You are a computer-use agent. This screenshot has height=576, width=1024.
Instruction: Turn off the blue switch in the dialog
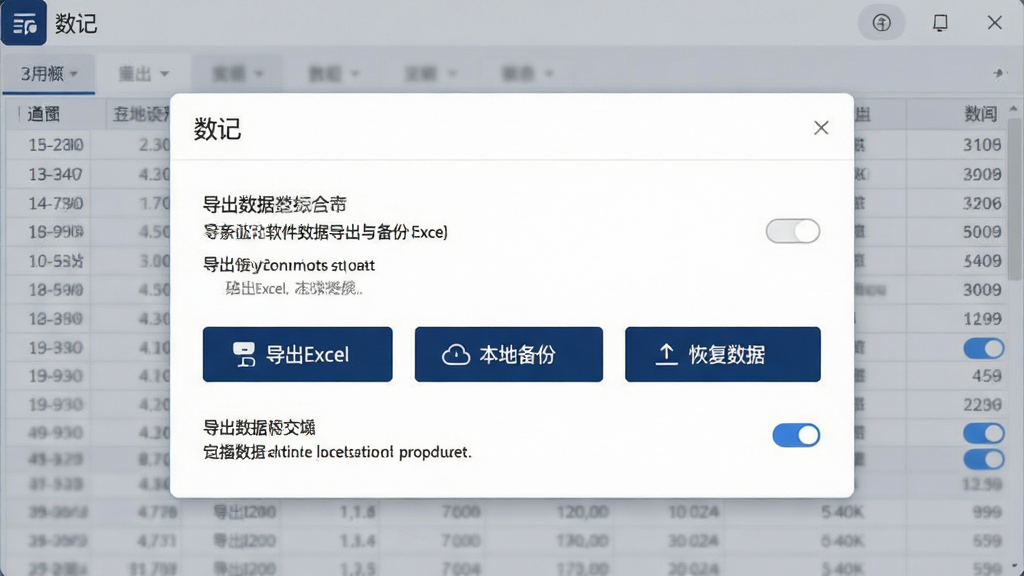(796, 435)
